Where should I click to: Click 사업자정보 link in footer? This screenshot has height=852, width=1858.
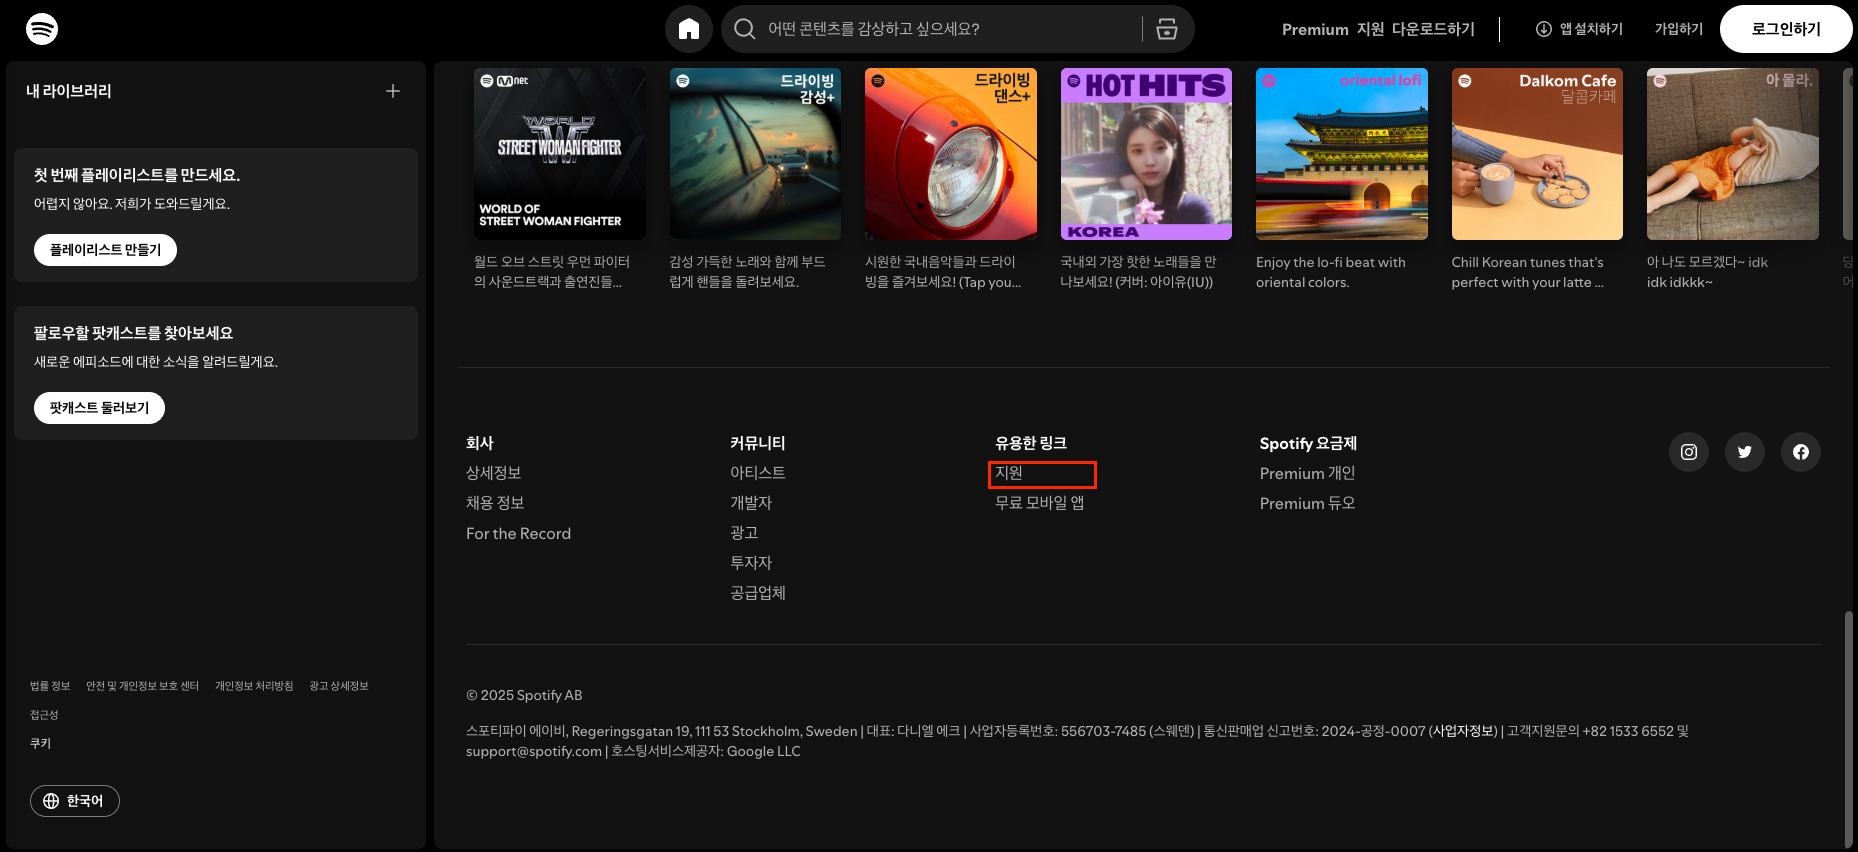pyautogui.click(x=1463, y=731)
